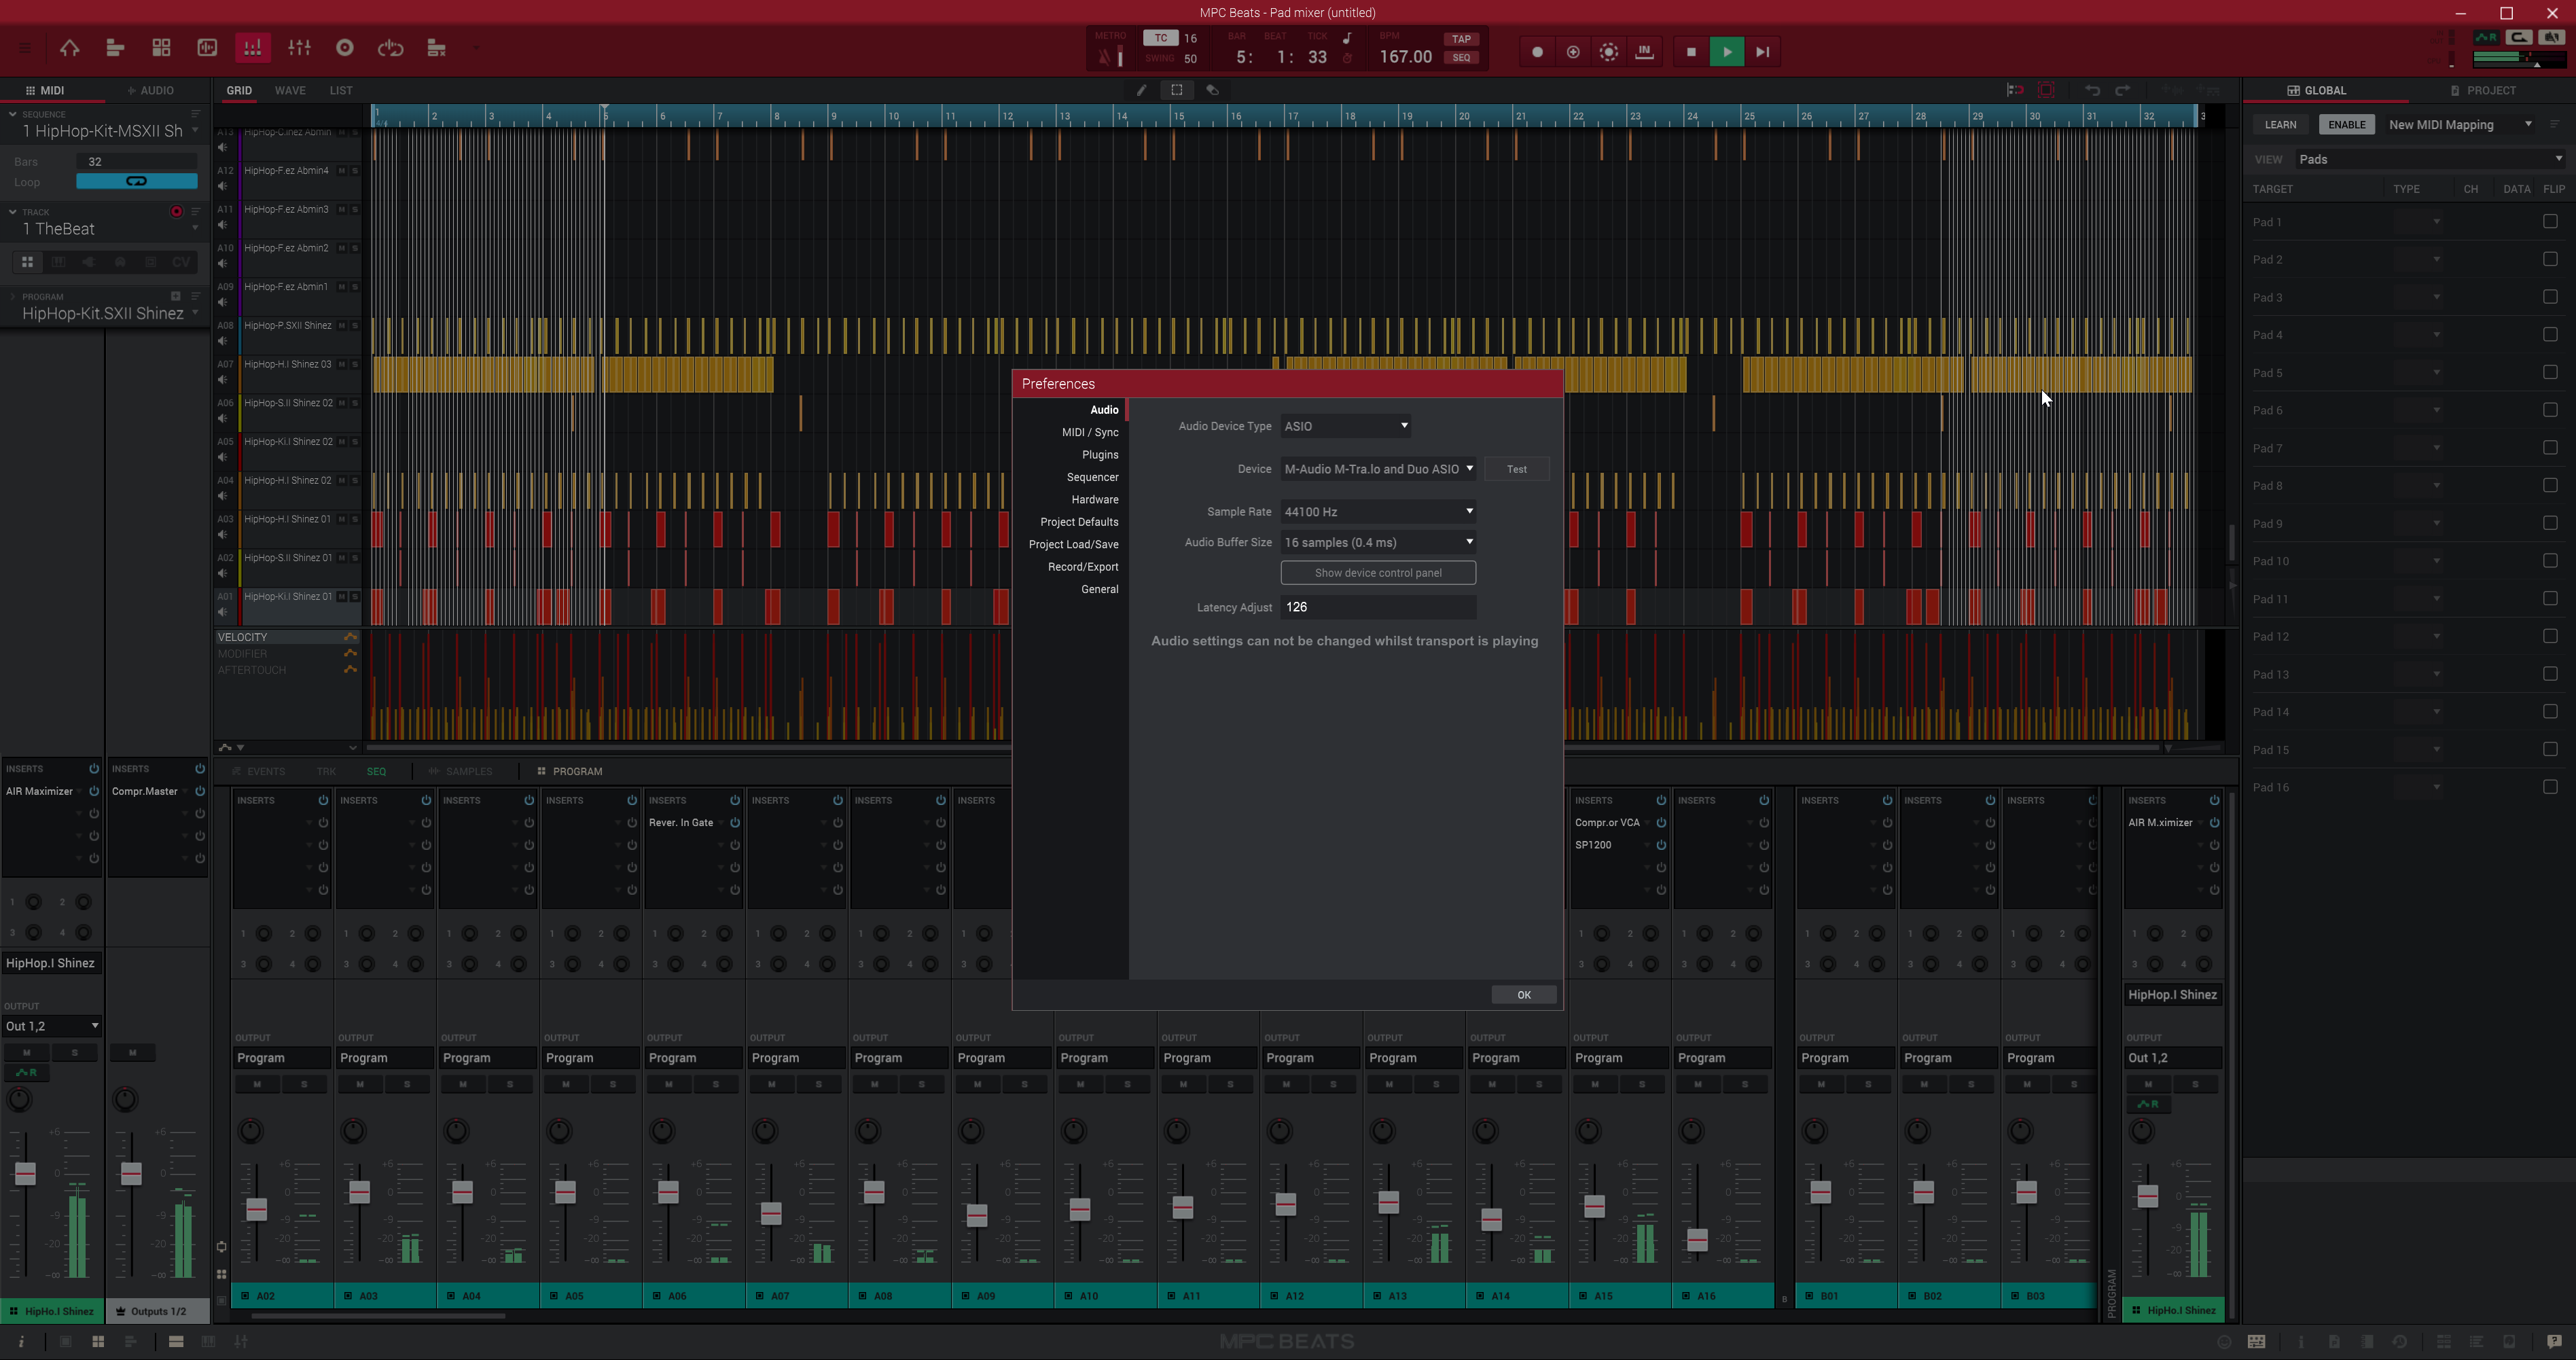Click the Test audio device button
Viewport: 2576px width, 1360px height.
[1517, 469]
